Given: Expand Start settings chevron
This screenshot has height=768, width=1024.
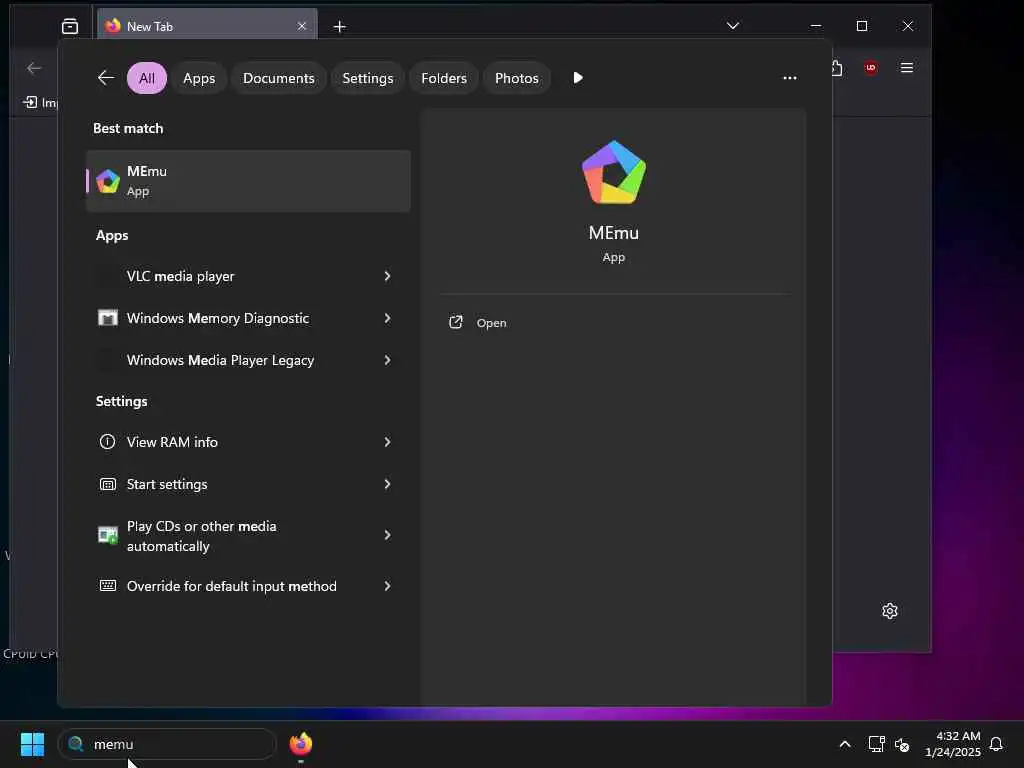Looking at the screenshot, I should click(x=387, y=484).
